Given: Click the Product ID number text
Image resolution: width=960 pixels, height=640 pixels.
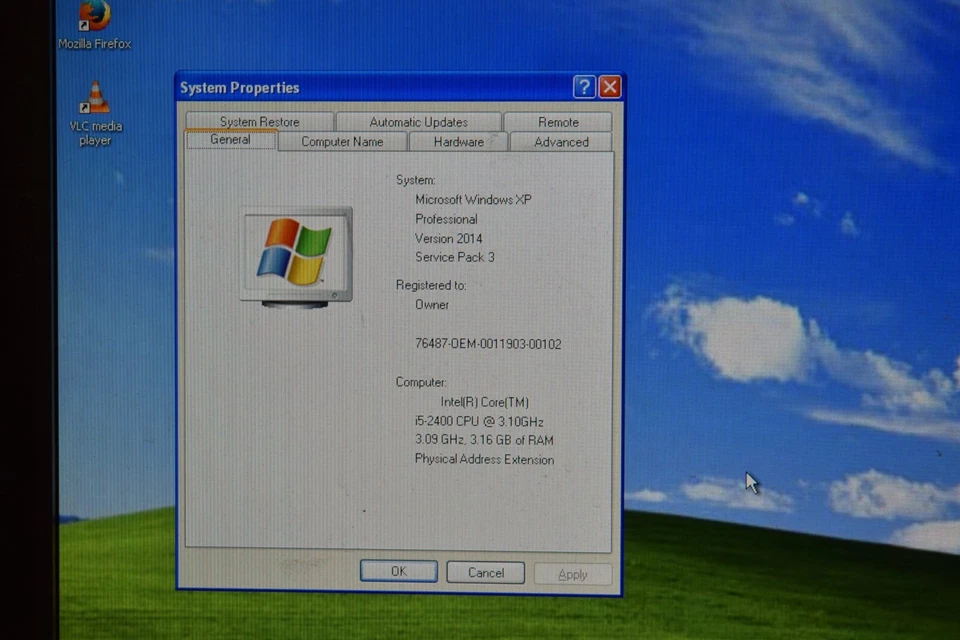Looking at the screenshot, I should pos(488,343).
